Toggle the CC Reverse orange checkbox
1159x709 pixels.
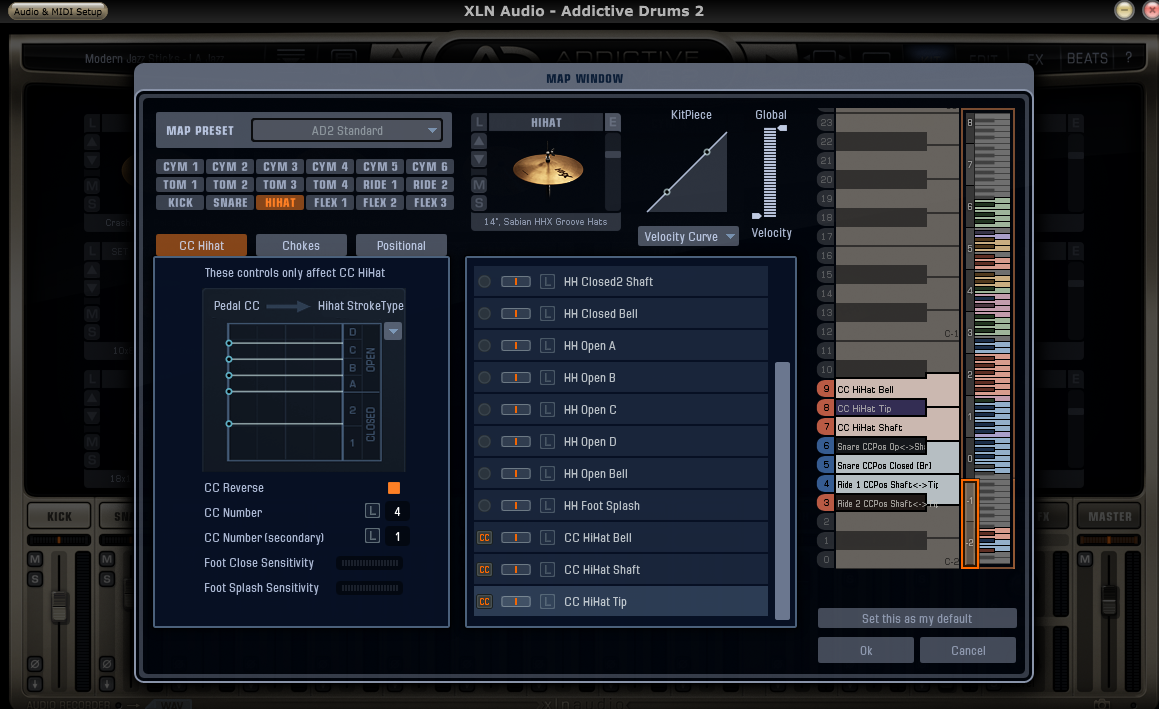pos(394,488)
